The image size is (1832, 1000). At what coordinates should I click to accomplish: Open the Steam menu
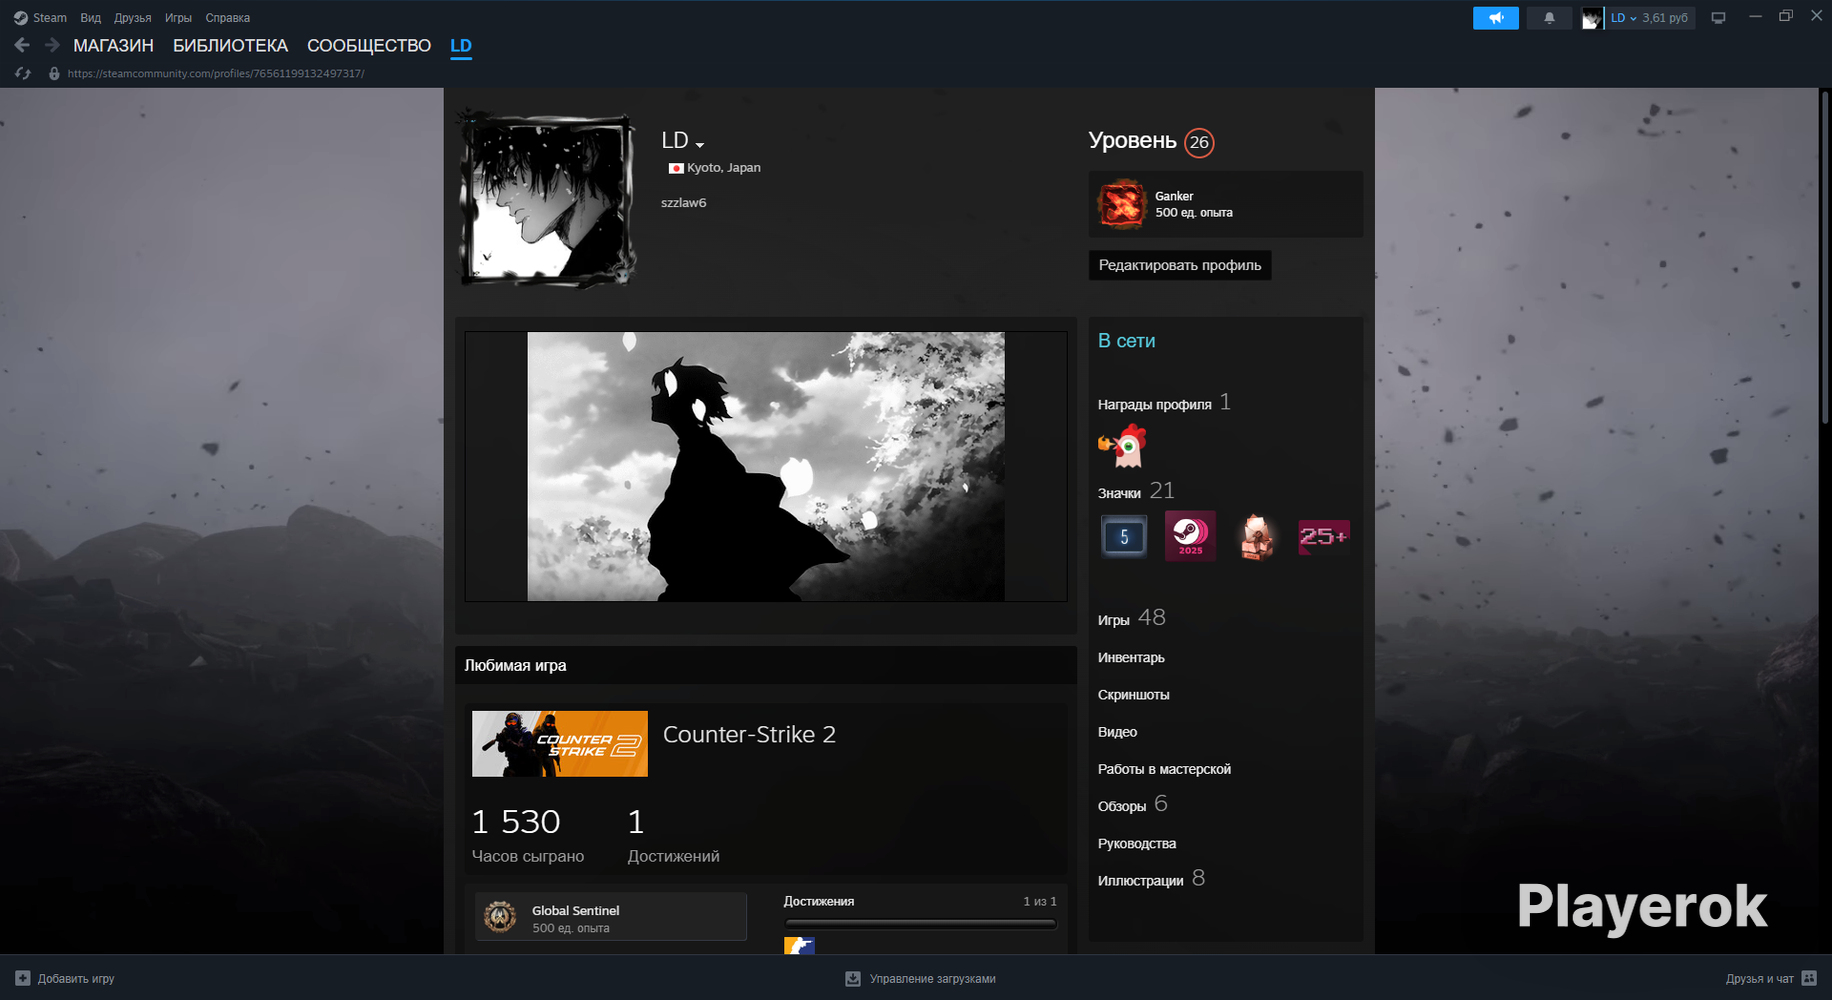[x=50, y=18]
